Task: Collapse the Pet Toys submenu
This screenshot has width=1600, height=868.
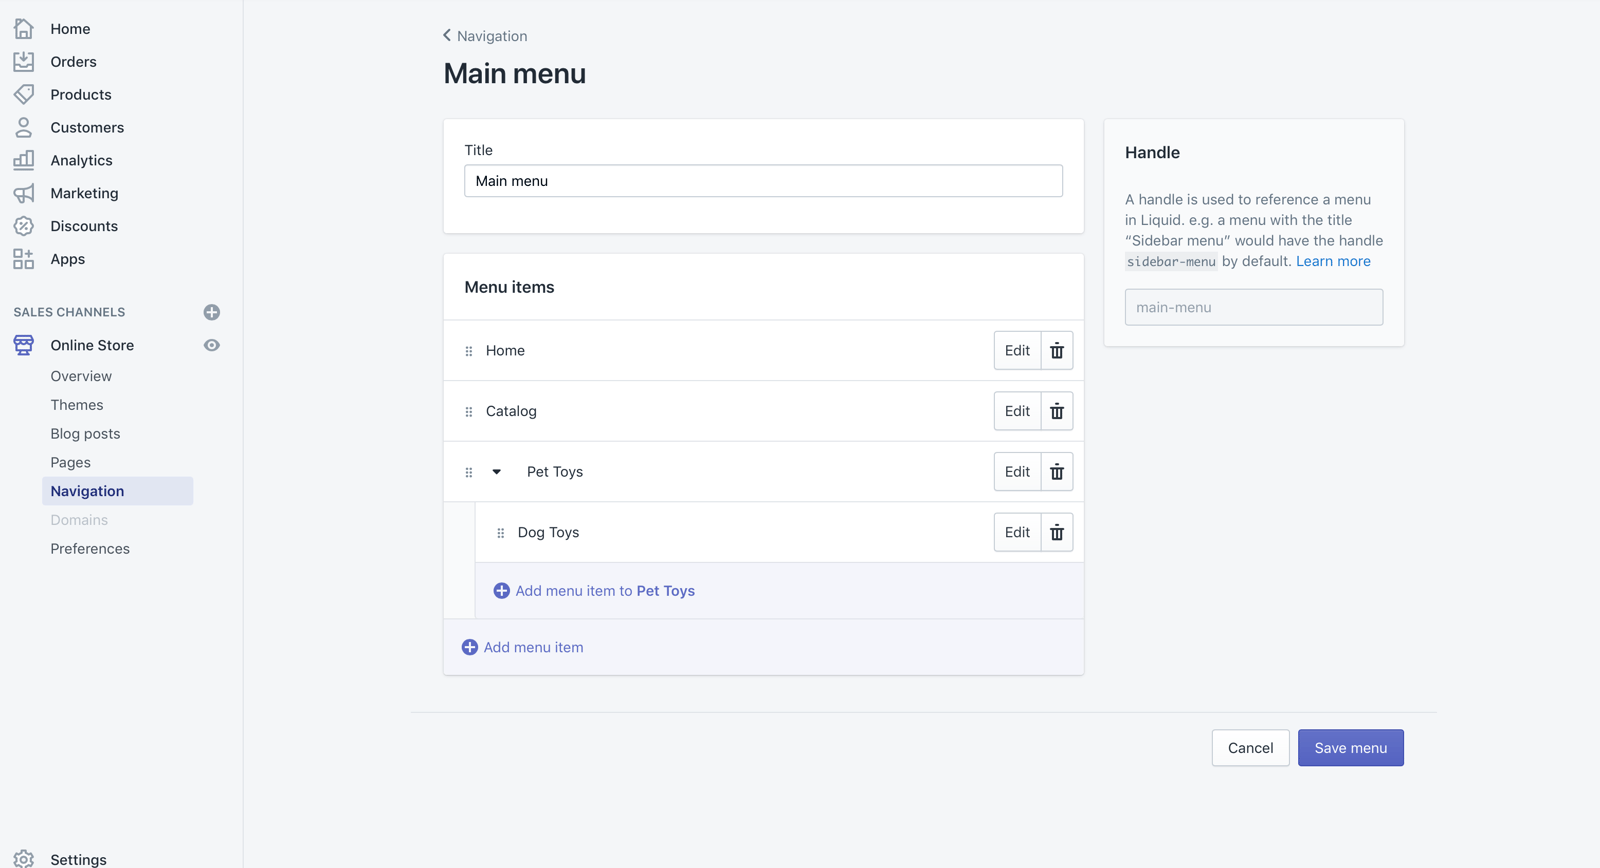Action: pos(497,472)
